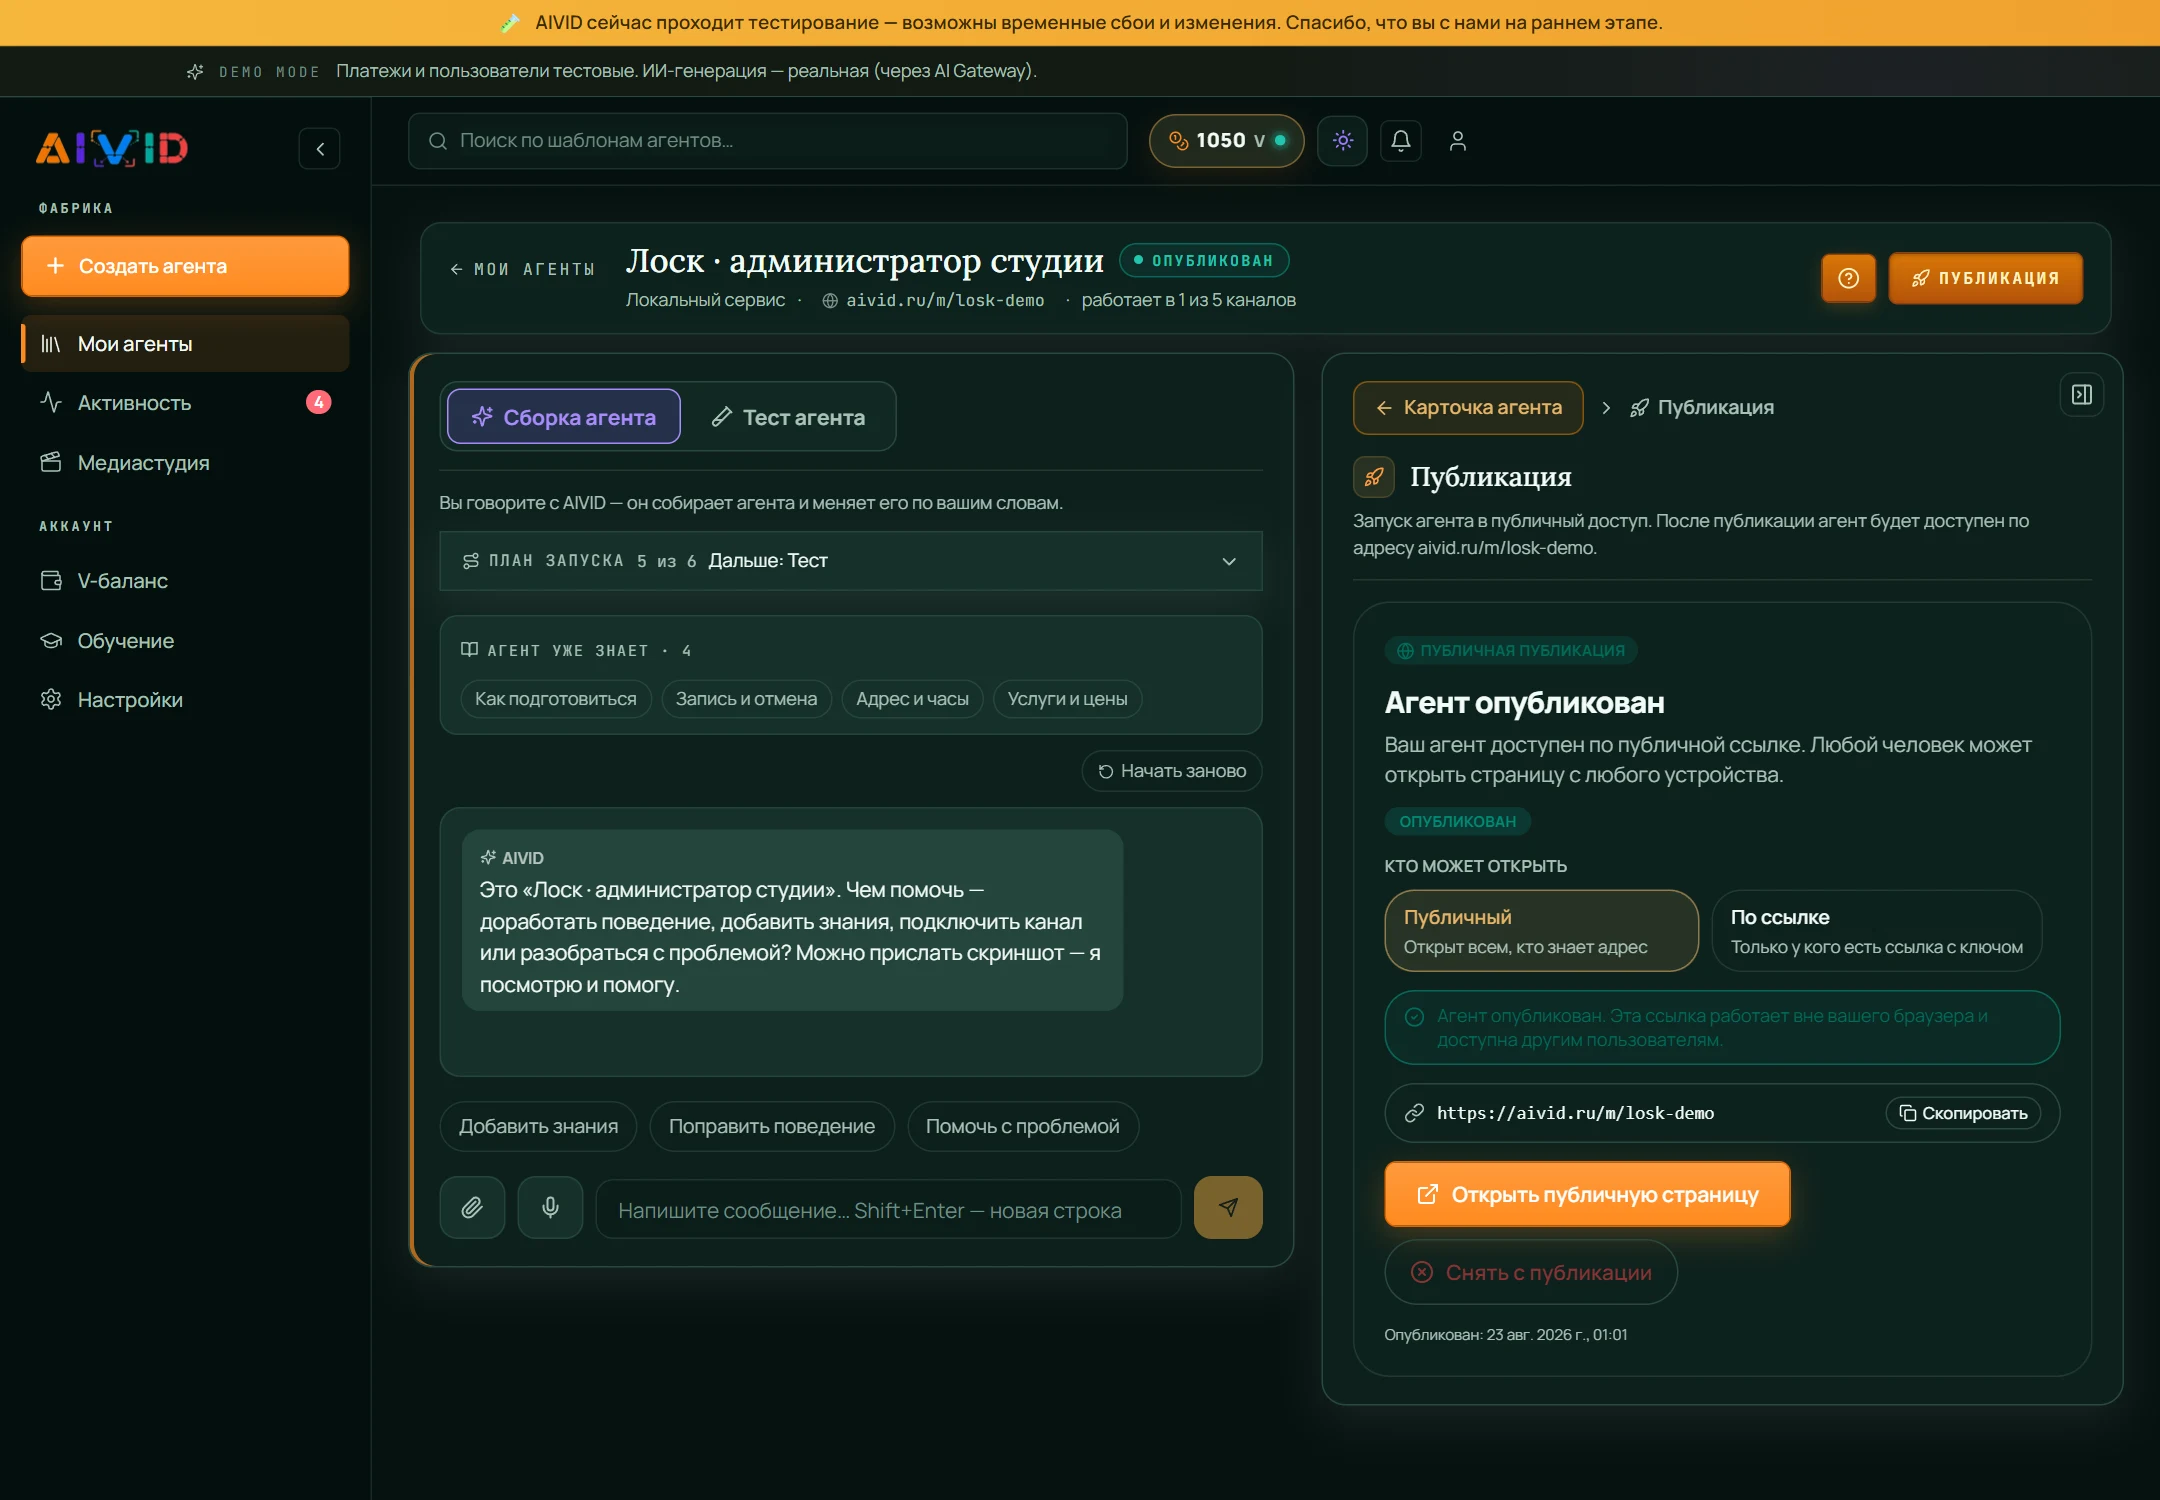
Task: Attach a file with paperclip icon
Action: point(472,1208)
